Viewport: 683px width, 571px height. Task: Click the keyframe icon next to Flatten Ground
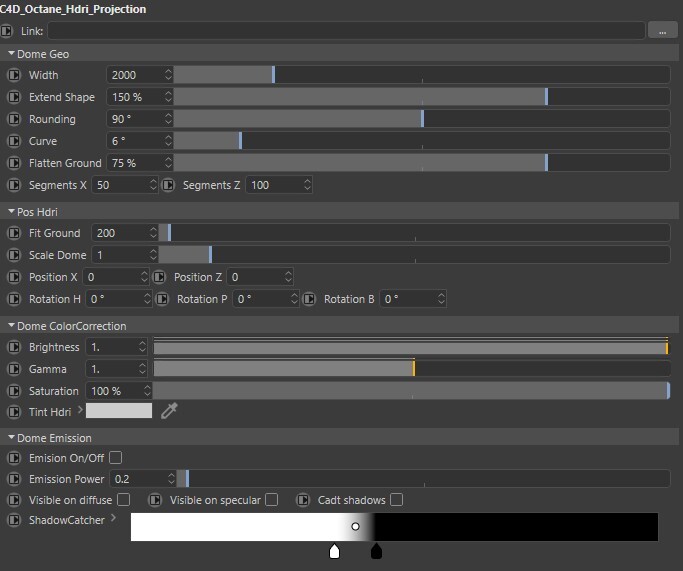14,163
